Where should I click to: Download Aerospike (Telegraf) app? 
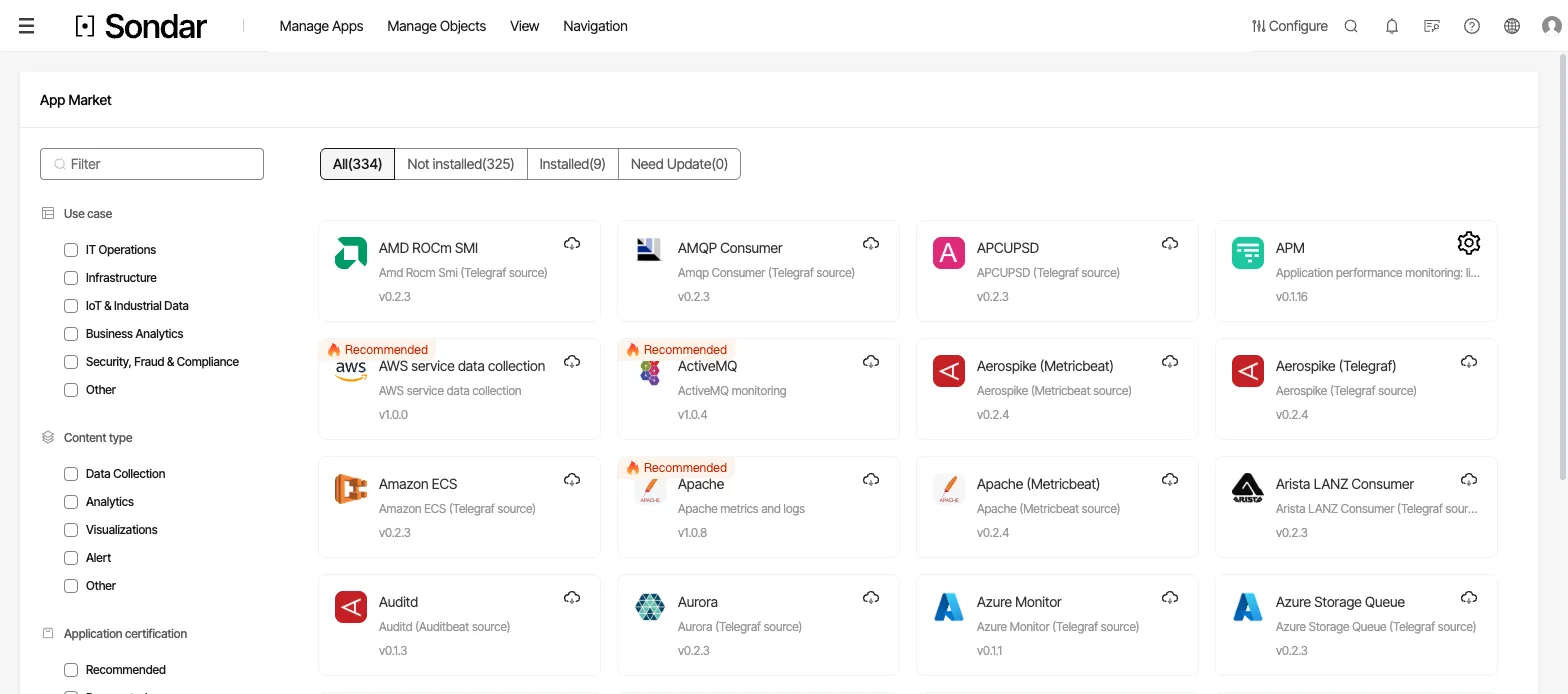click(x=1469, y=362)
